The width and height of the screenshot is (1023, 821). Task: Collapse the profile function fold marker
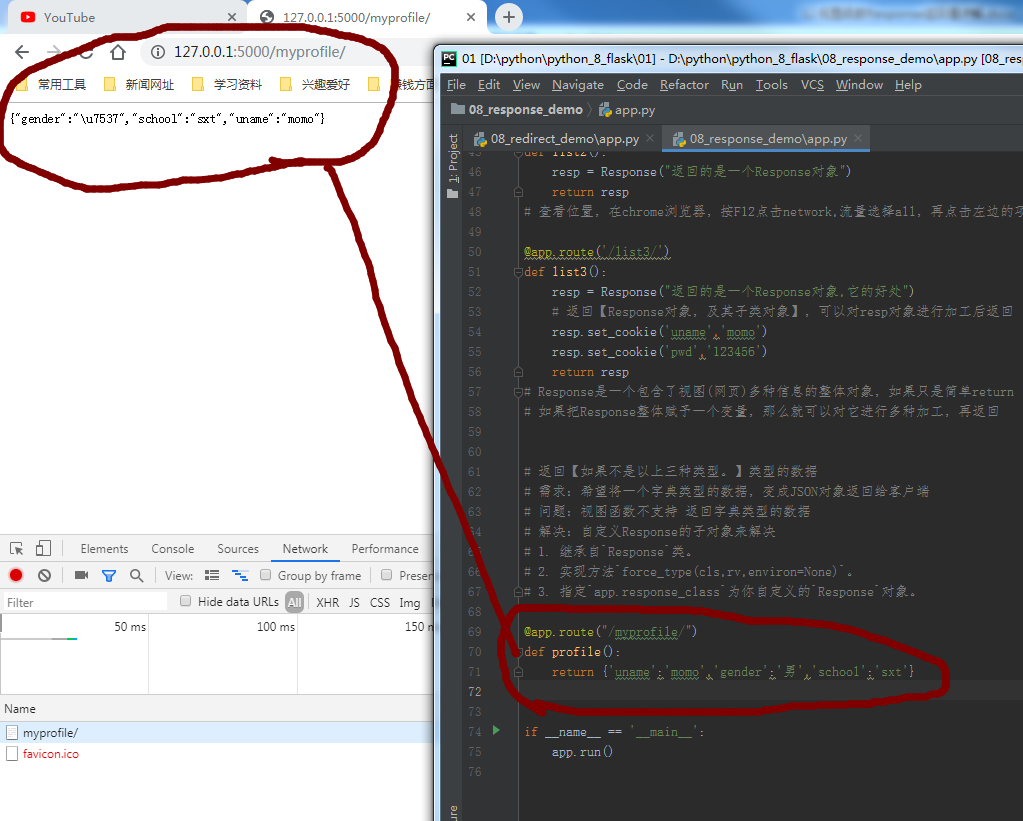click(x=518, y=652)
